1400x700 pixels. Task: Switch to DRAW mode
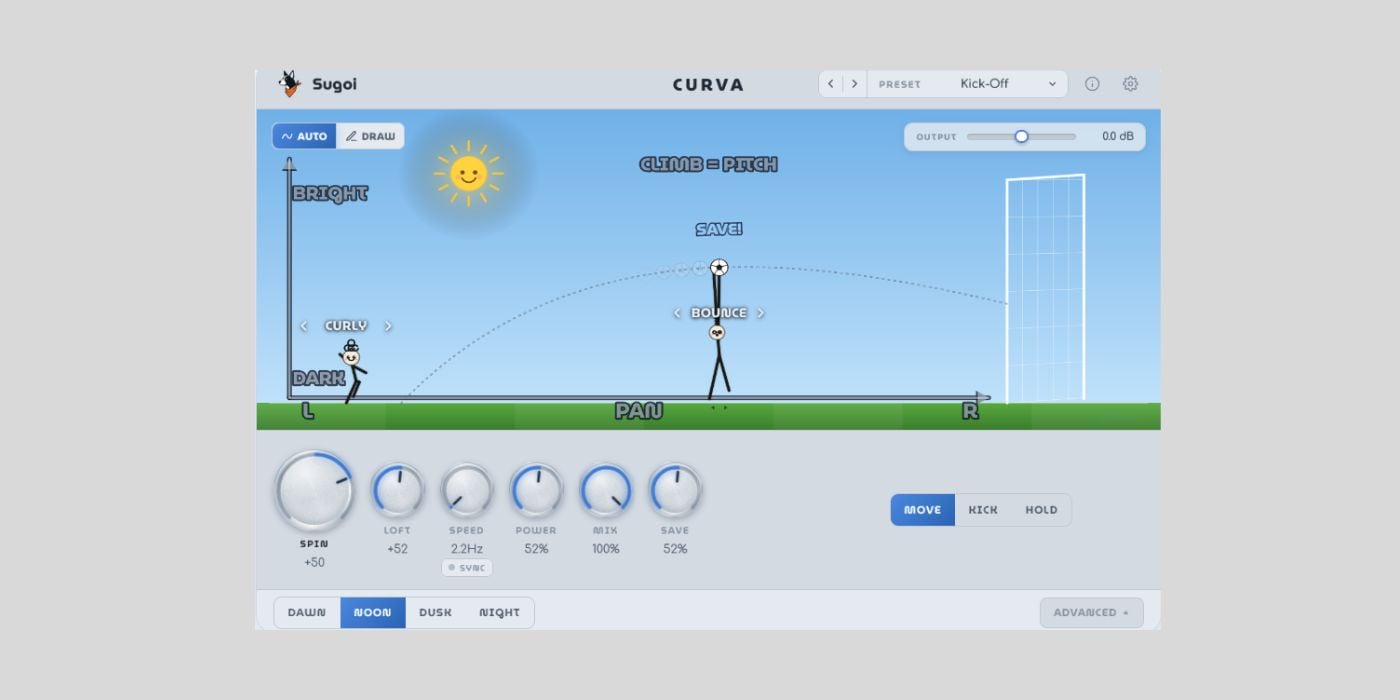click(x=370, y=136)
